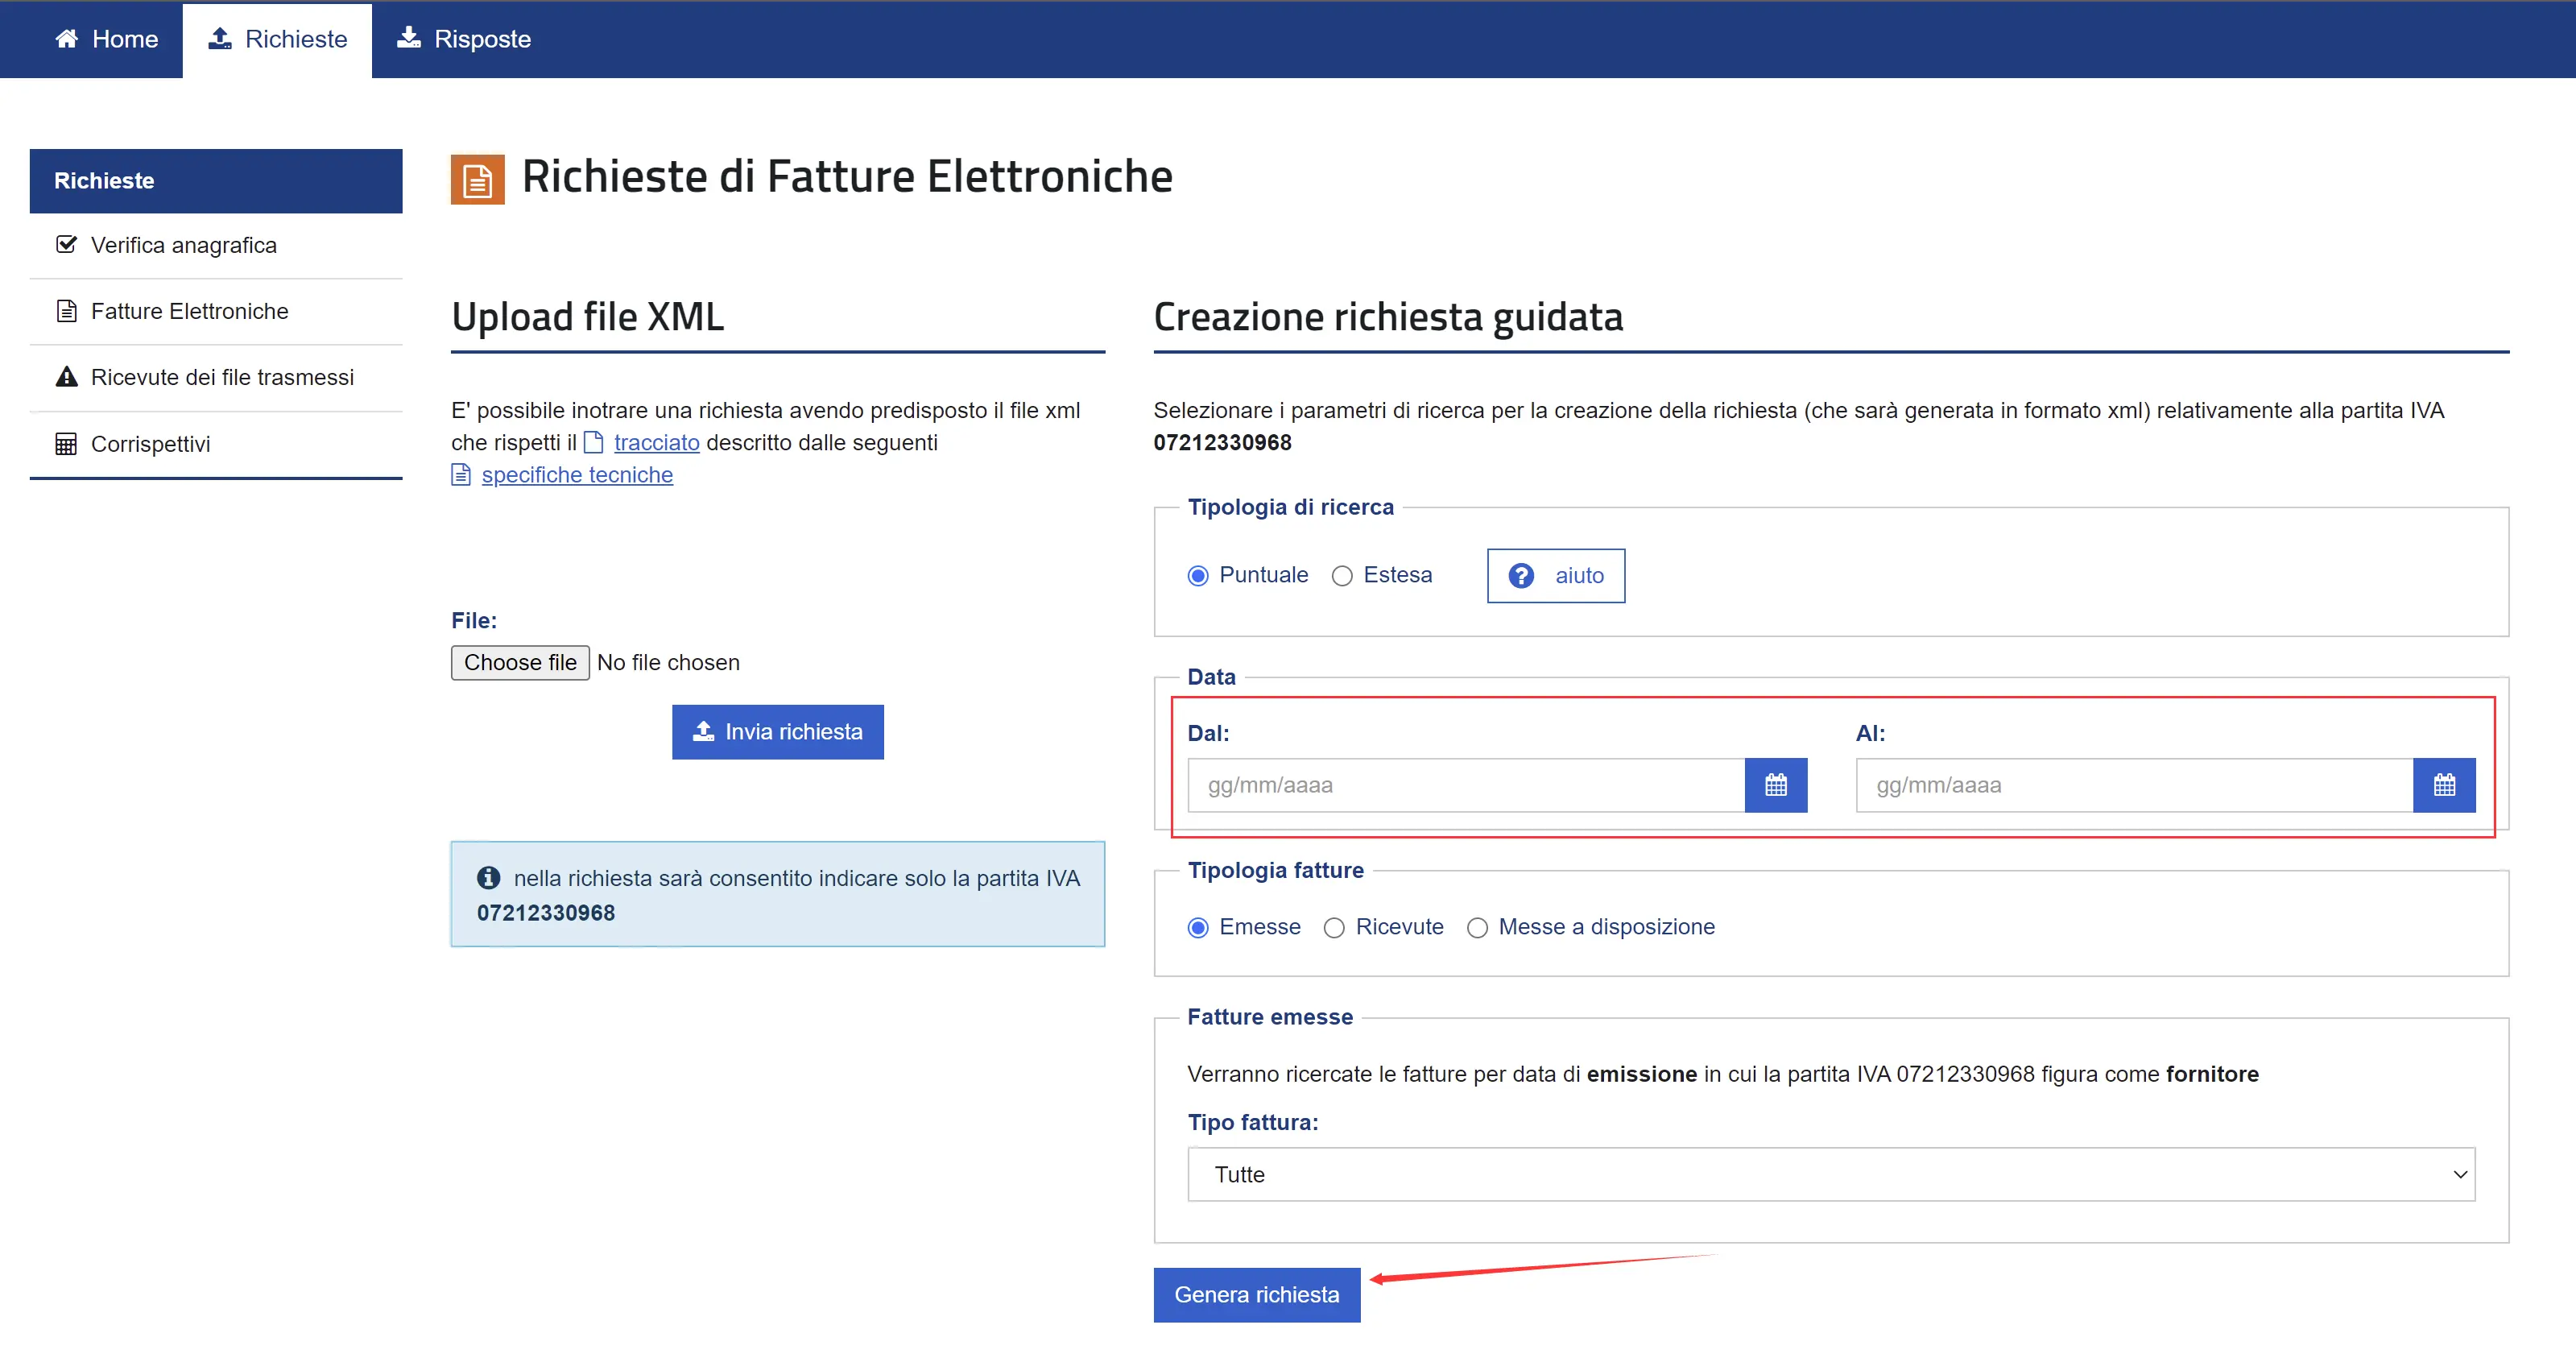The height and width of the screenshot is (1354, 2576).
Task: Select the Estesa search type
Action: coord(1342,576)
